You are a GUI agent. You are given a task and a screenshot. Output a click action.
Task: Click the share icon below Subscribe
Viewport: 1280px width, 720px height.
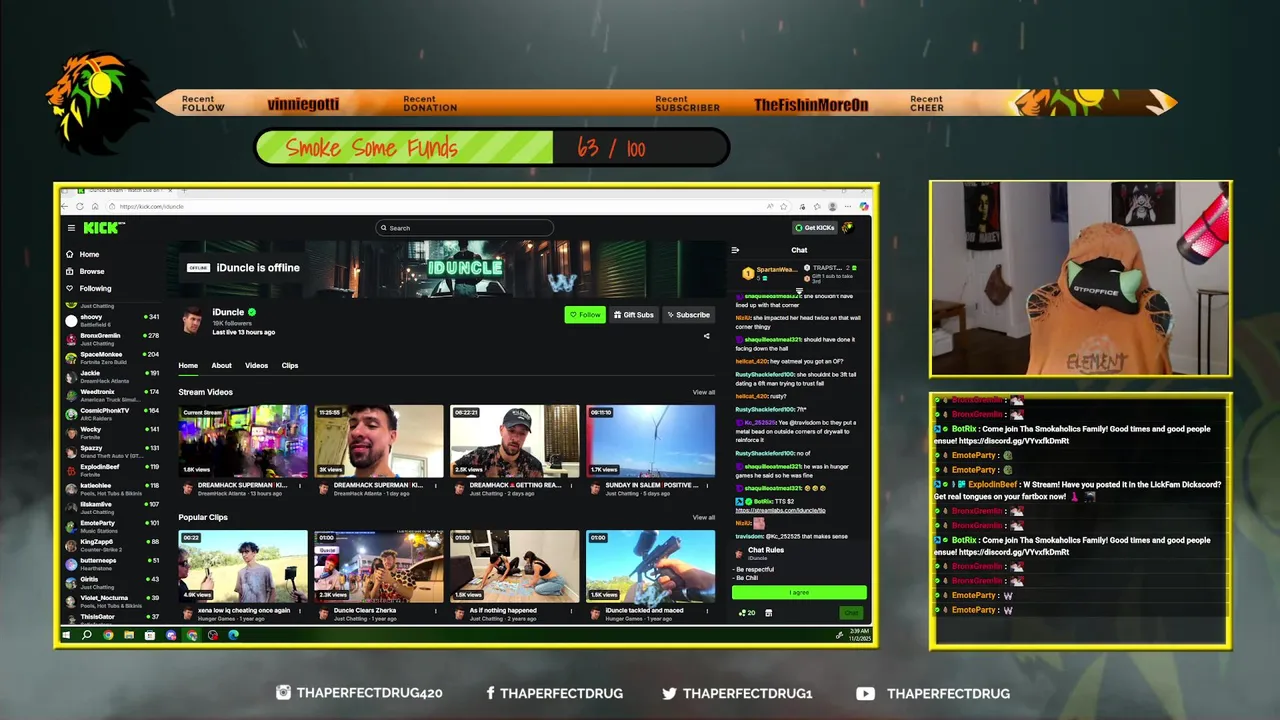point(707,336)
